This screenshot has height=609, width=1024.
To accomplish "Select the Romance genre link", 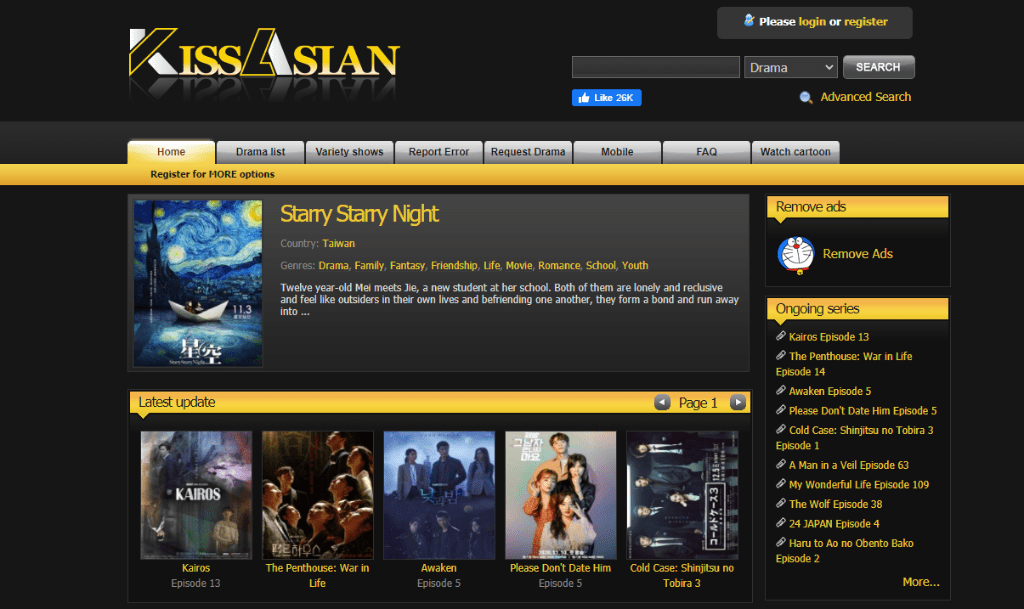I will tap(559, 266).
